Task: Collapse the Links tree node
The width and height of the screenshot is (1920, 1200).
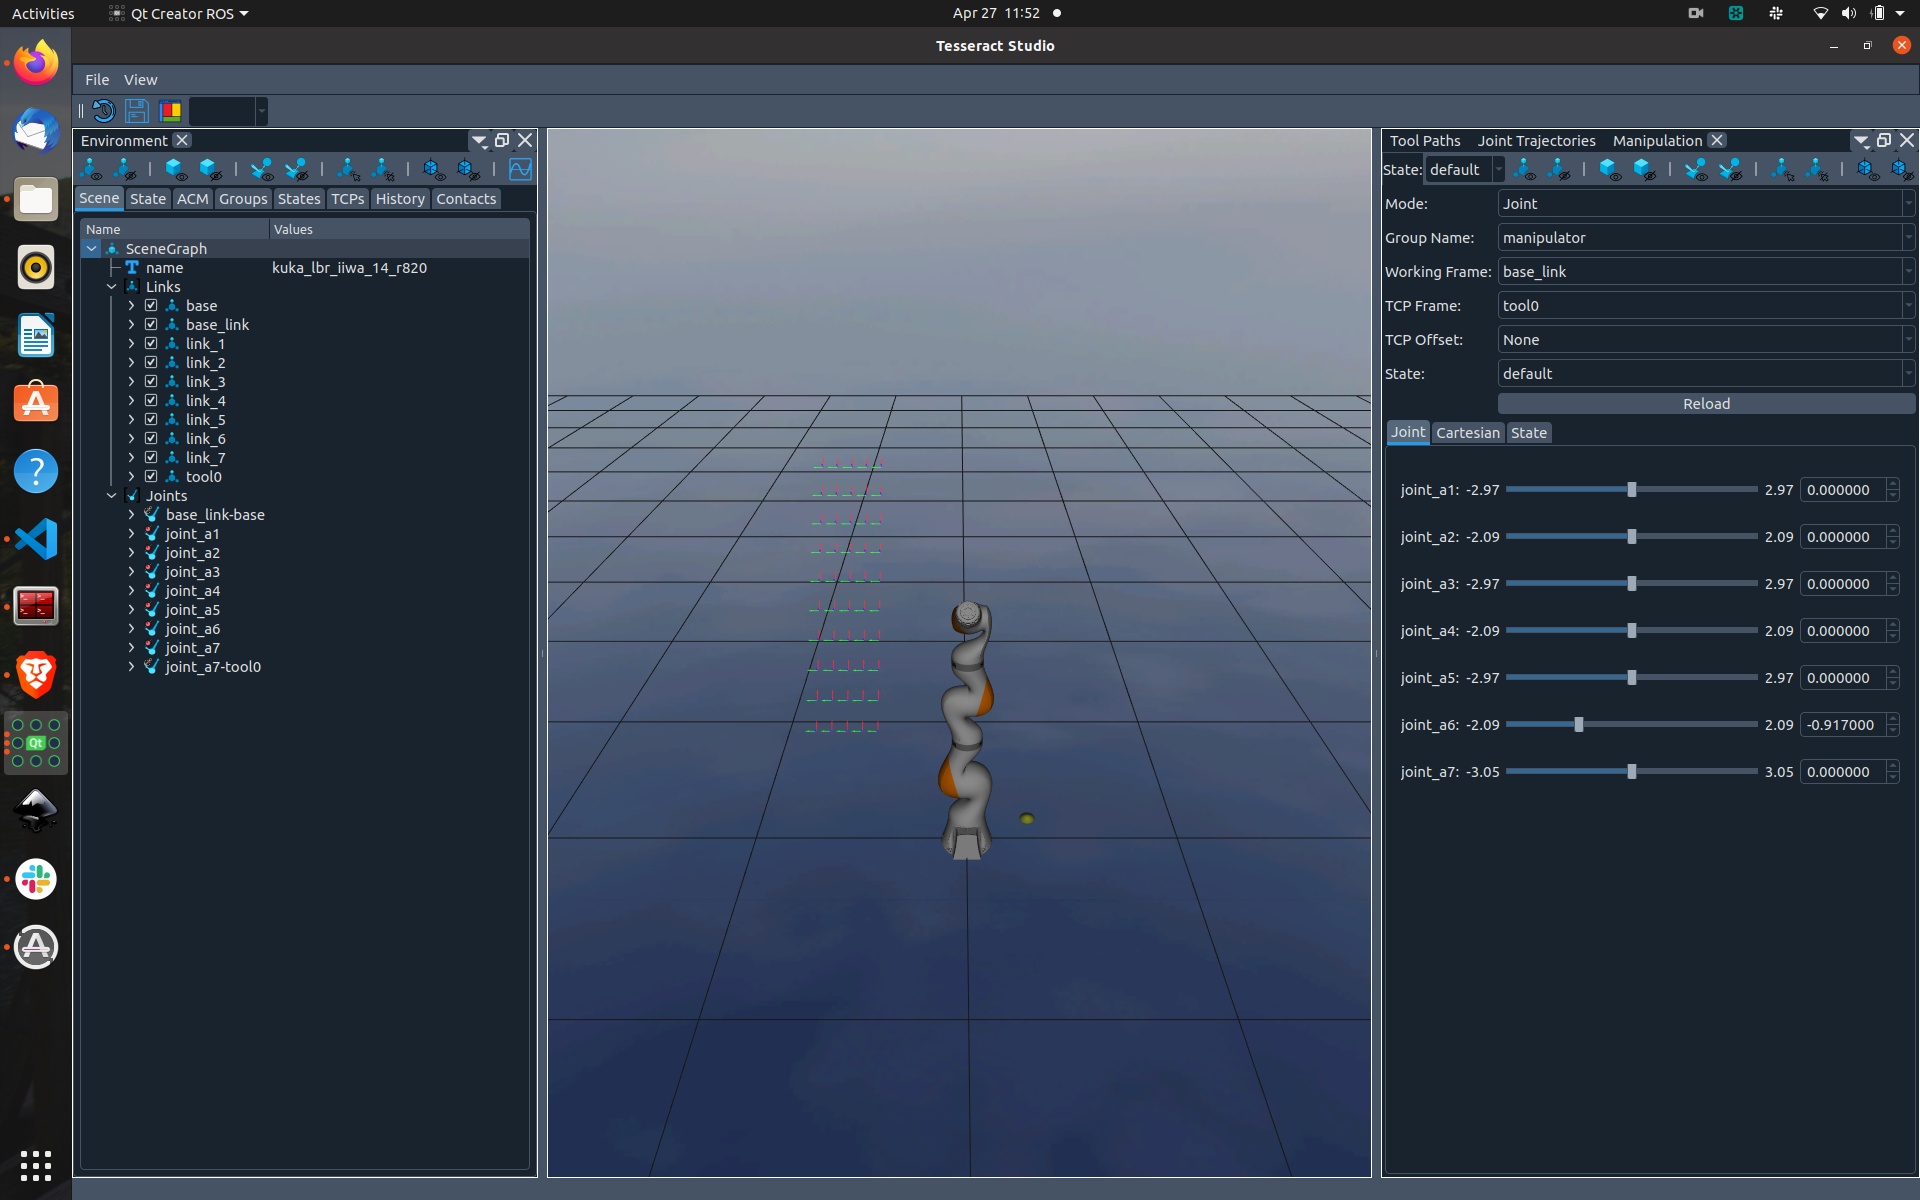Action: [x=112, y=286]
